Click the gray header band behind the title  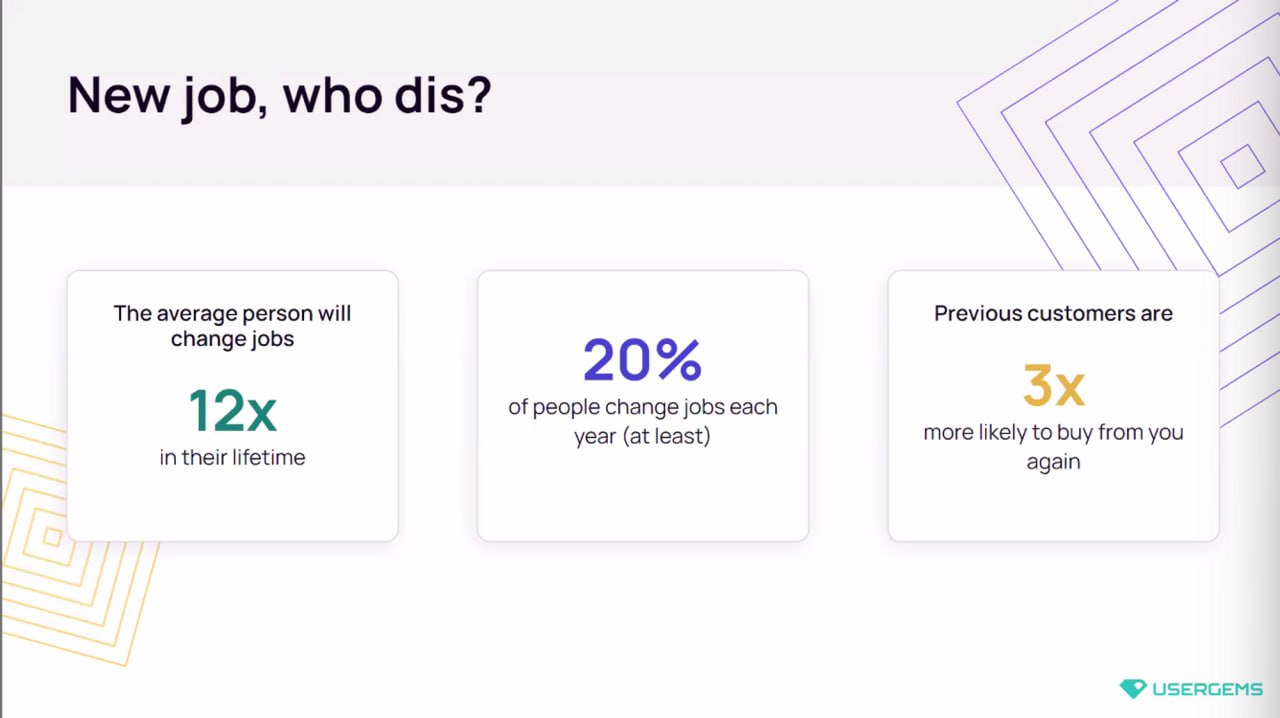click(640, 92)
